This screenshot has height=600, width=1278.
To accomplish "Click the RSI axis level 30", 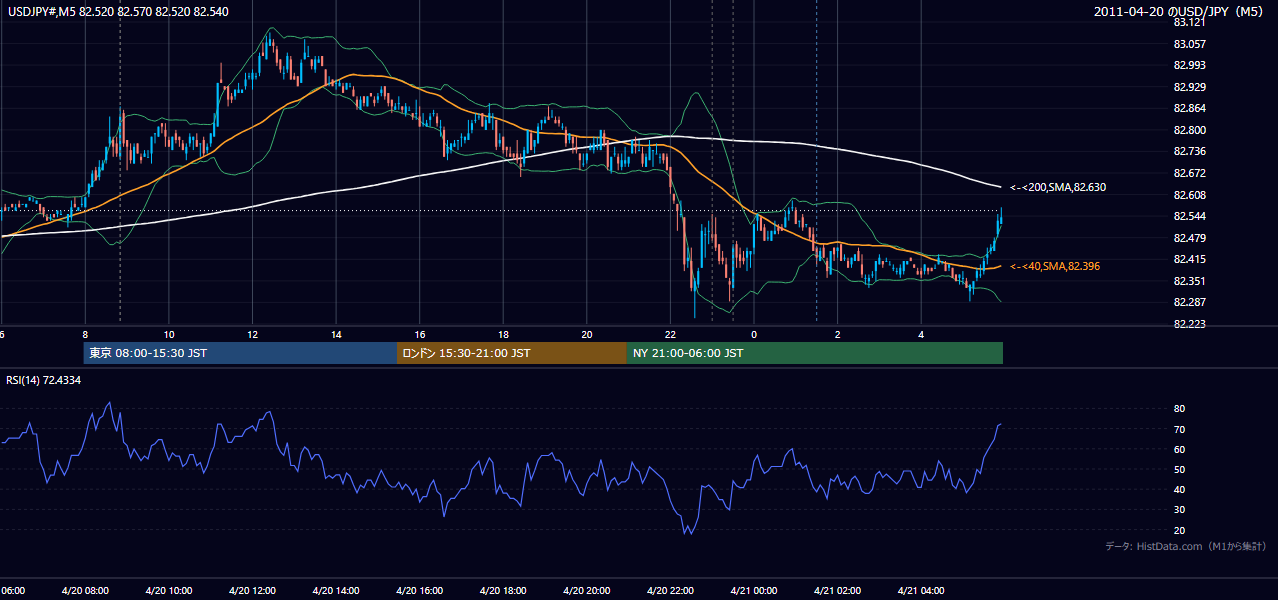I will [x=1180, y=510].
